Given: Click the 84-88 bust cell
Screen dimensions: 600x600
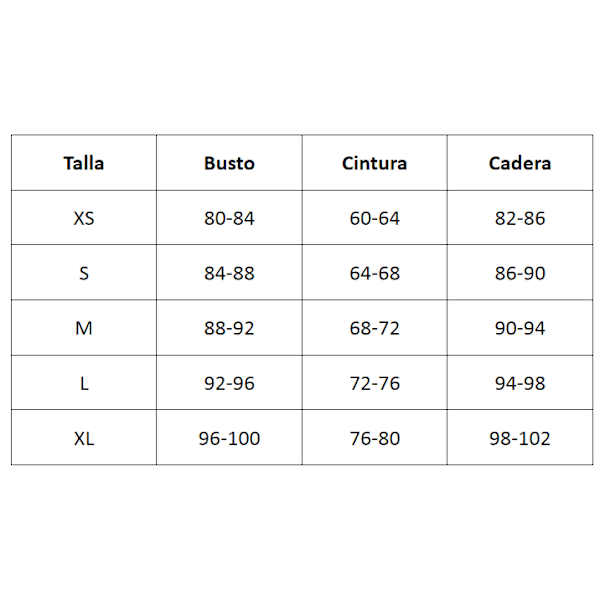Looking at the screenshot, I should 229,273.
